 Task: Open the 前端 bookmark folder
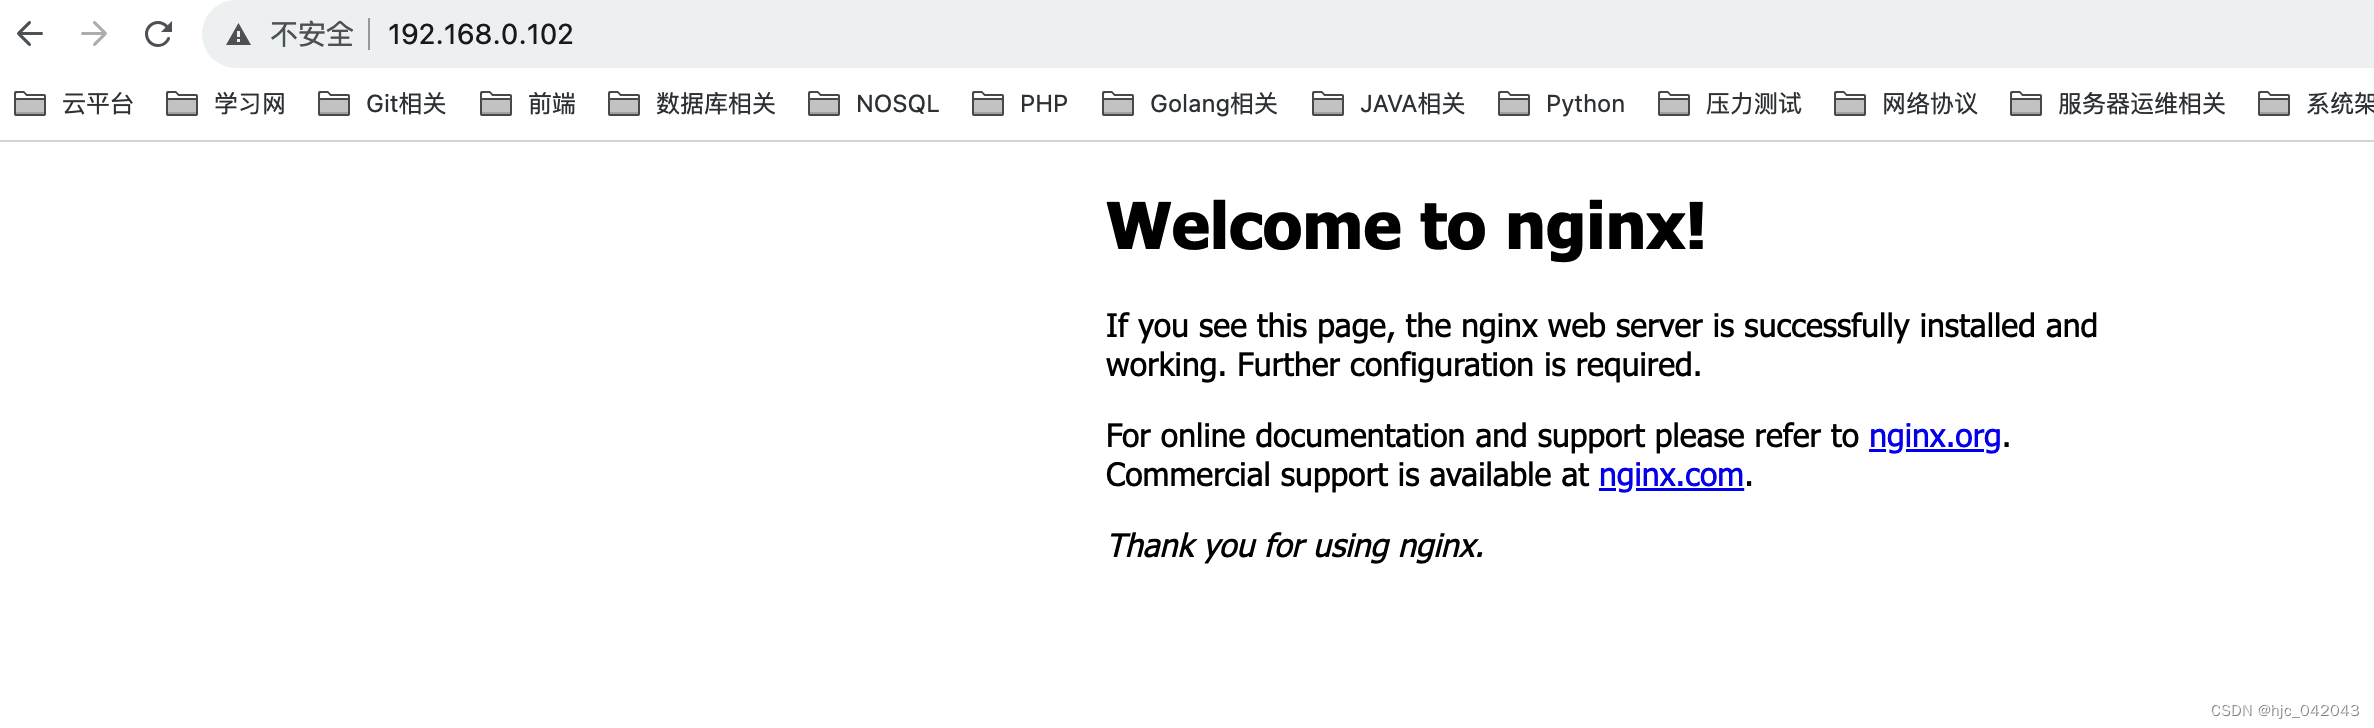528,104
